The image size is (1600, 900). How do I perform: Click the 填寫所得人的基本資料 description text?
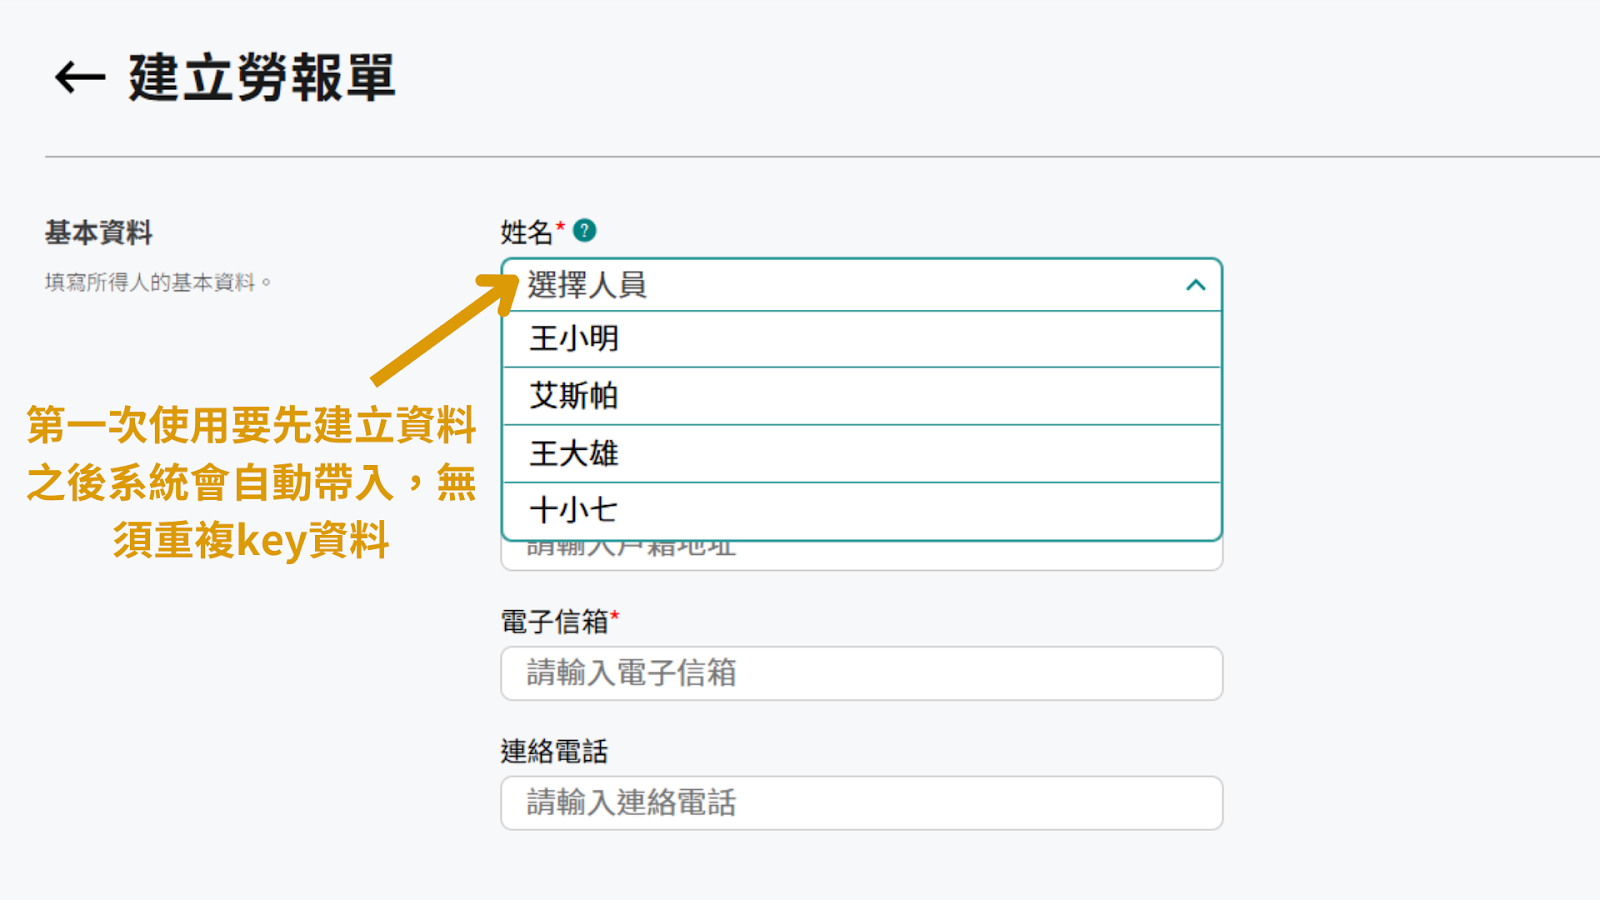(157, 283)
